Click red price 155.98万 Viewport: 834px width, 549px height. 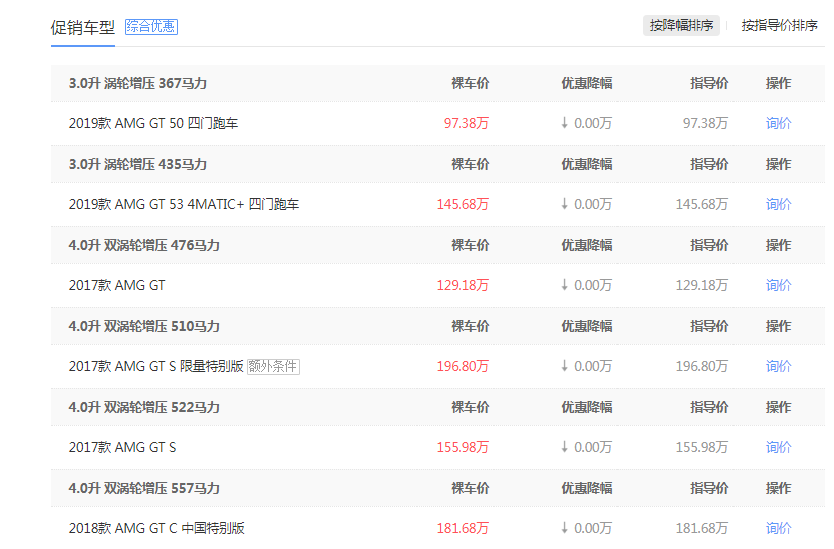(x=463, y=447)
